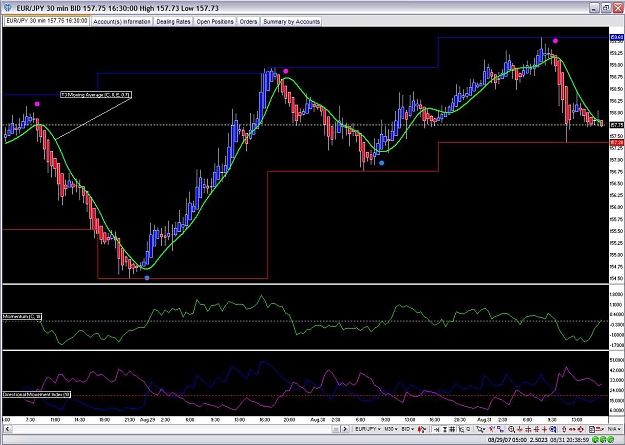
Task: Open the Summary by Accounts tab
Action: point(291,22)
